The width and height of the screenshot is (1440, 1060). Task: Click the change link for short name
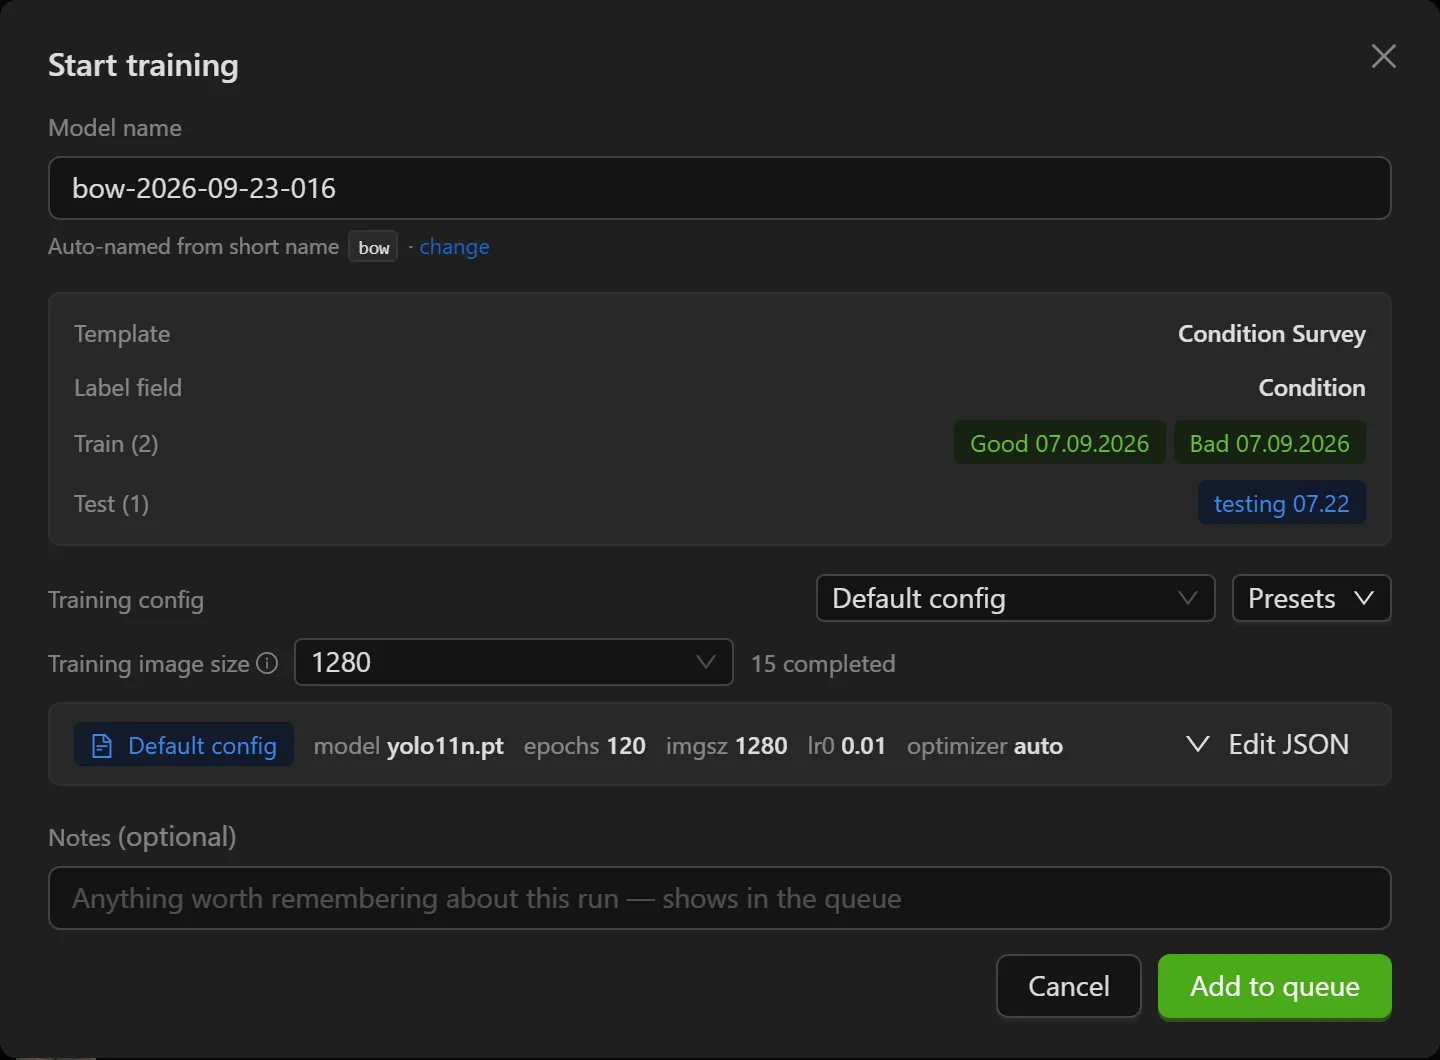click(454, 247)
